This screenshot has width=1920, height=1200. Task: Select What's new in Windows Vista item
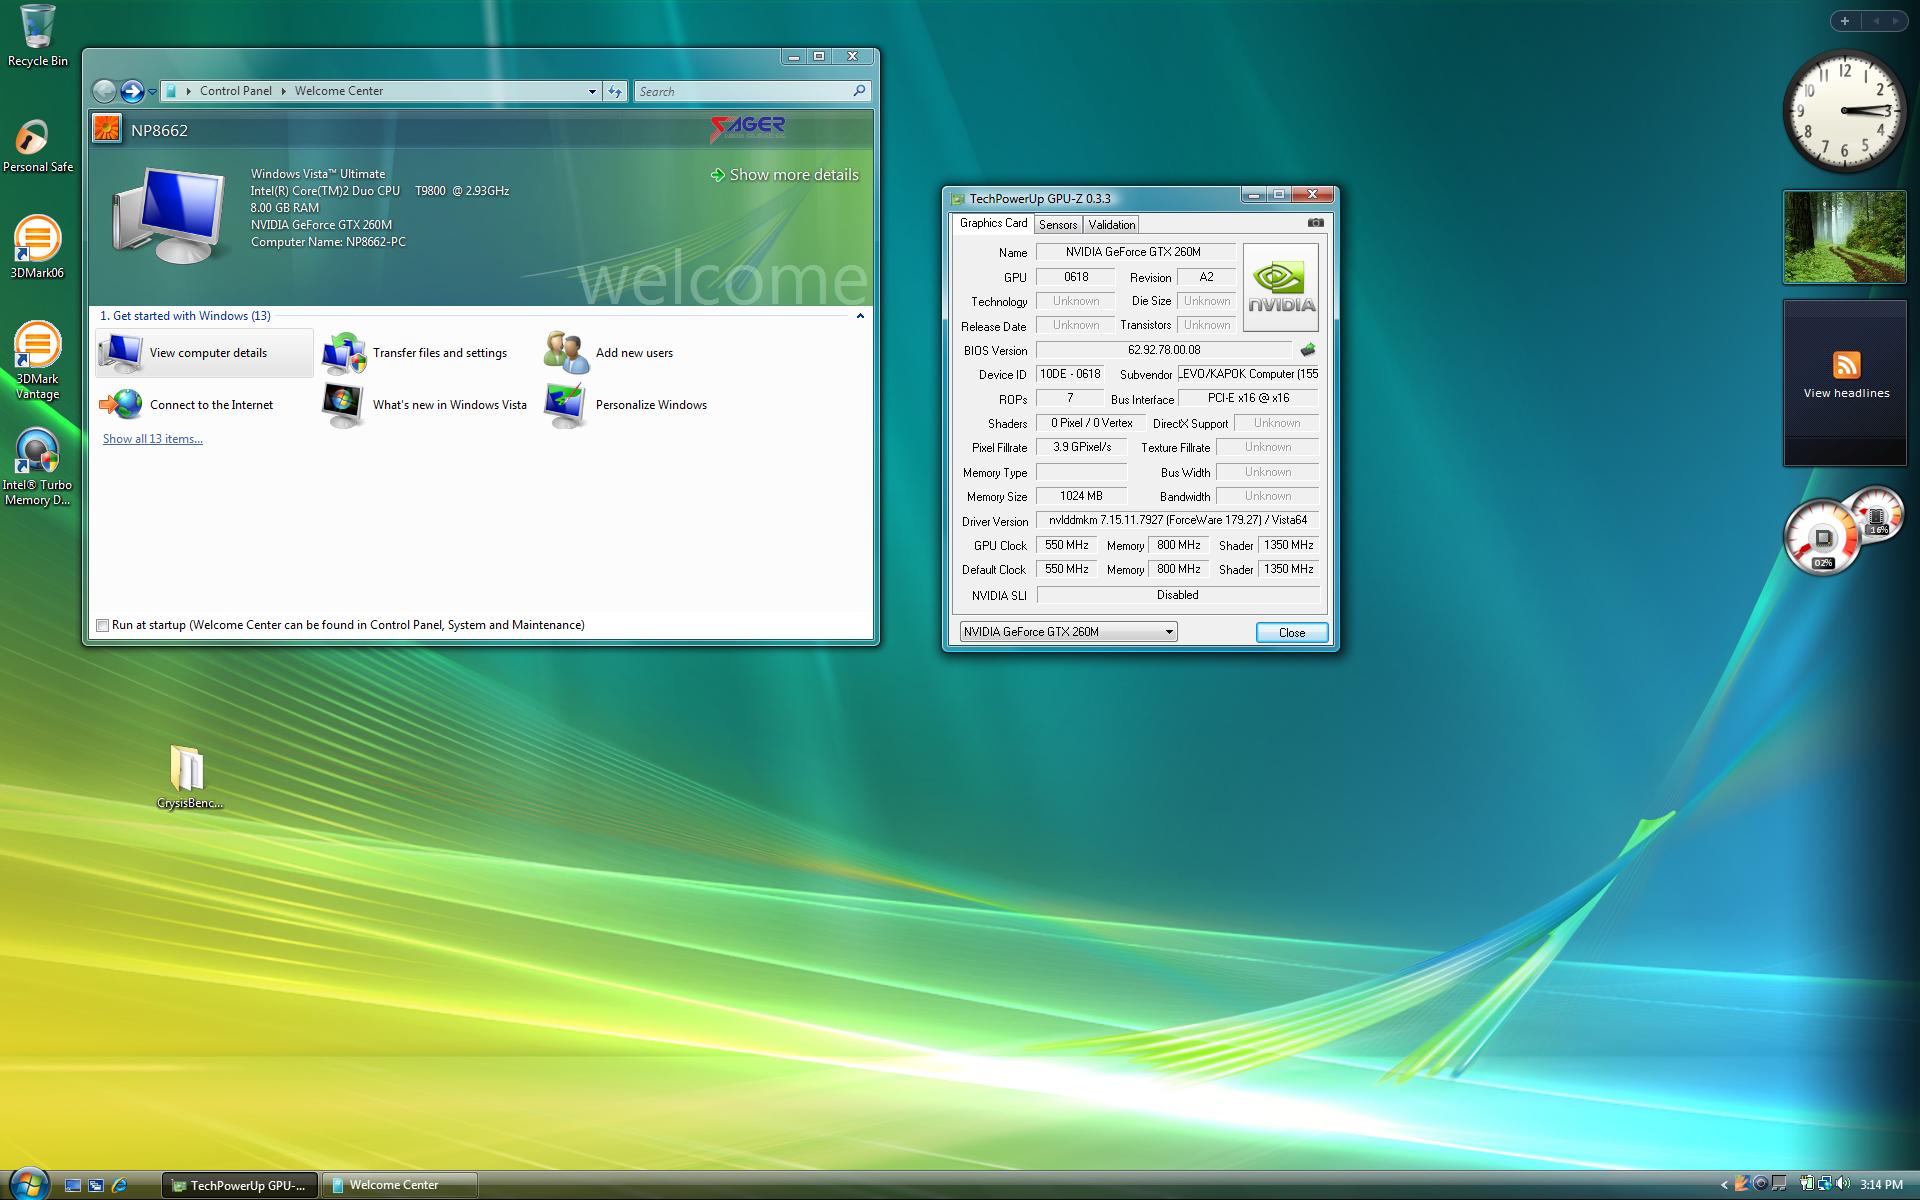point(424,405)
